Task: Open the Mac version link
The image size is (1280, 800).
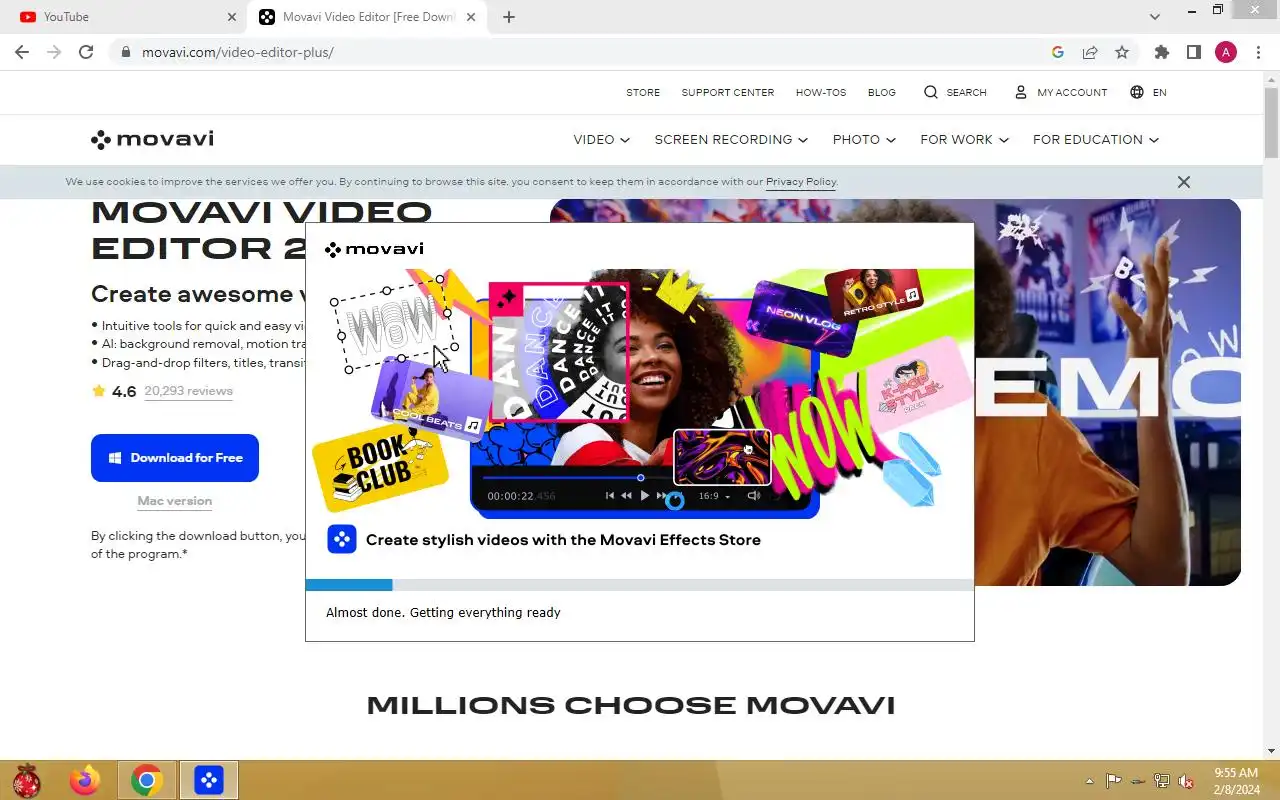Action: pyautogui.click(x=175, y=501)
